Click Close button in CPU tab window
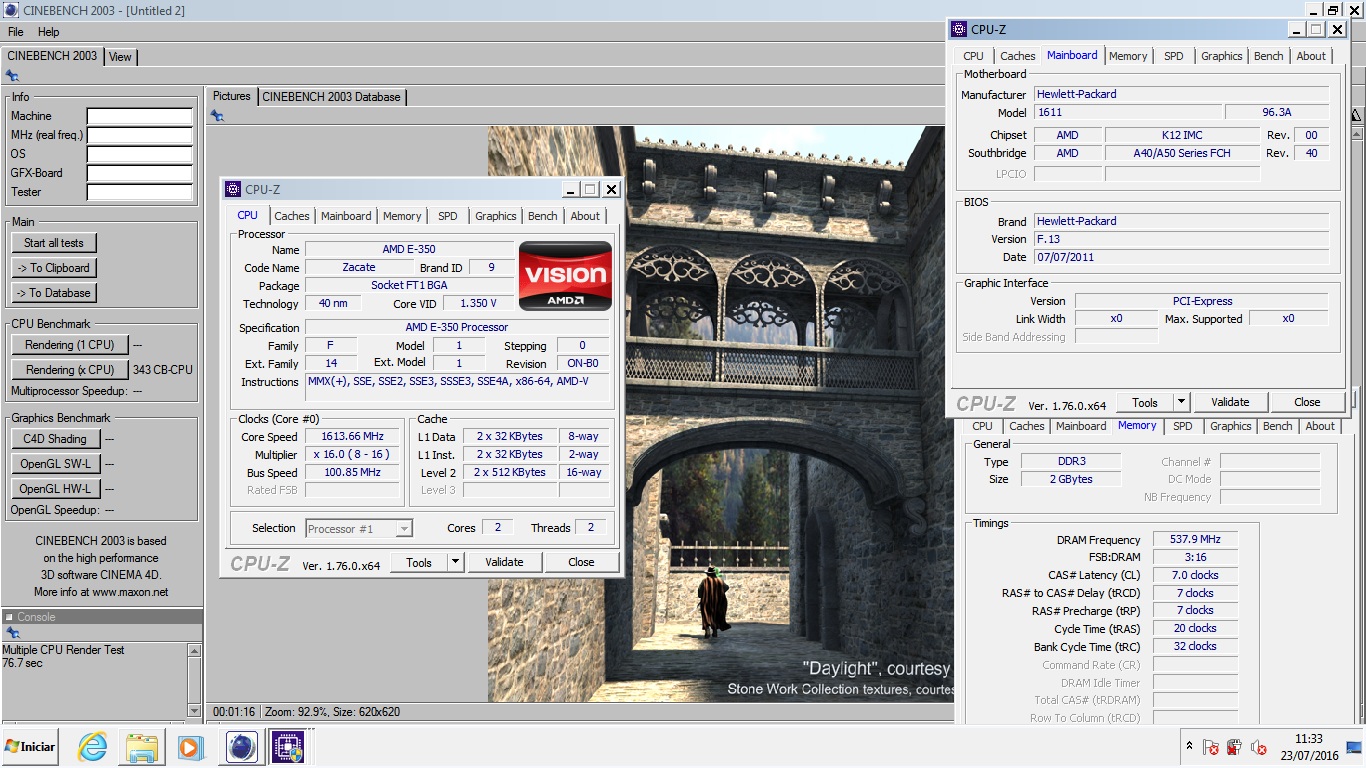The image size is (1366, 768). pyautogui.click(x=581, y=562)
